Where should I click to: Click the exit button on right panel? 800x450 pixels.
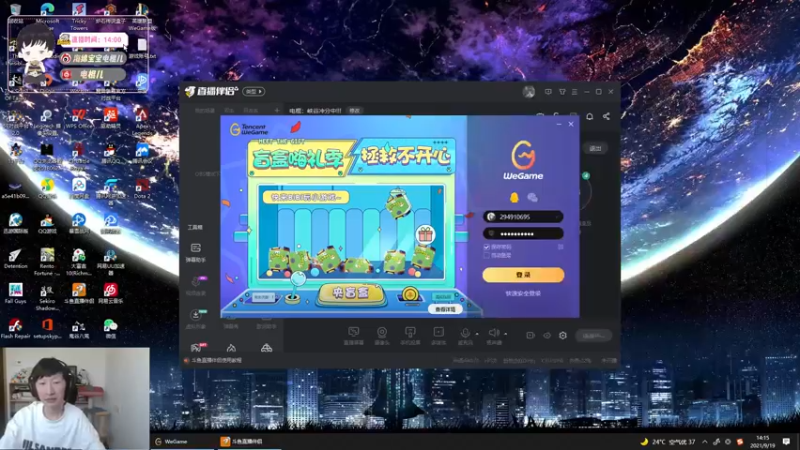595,148
